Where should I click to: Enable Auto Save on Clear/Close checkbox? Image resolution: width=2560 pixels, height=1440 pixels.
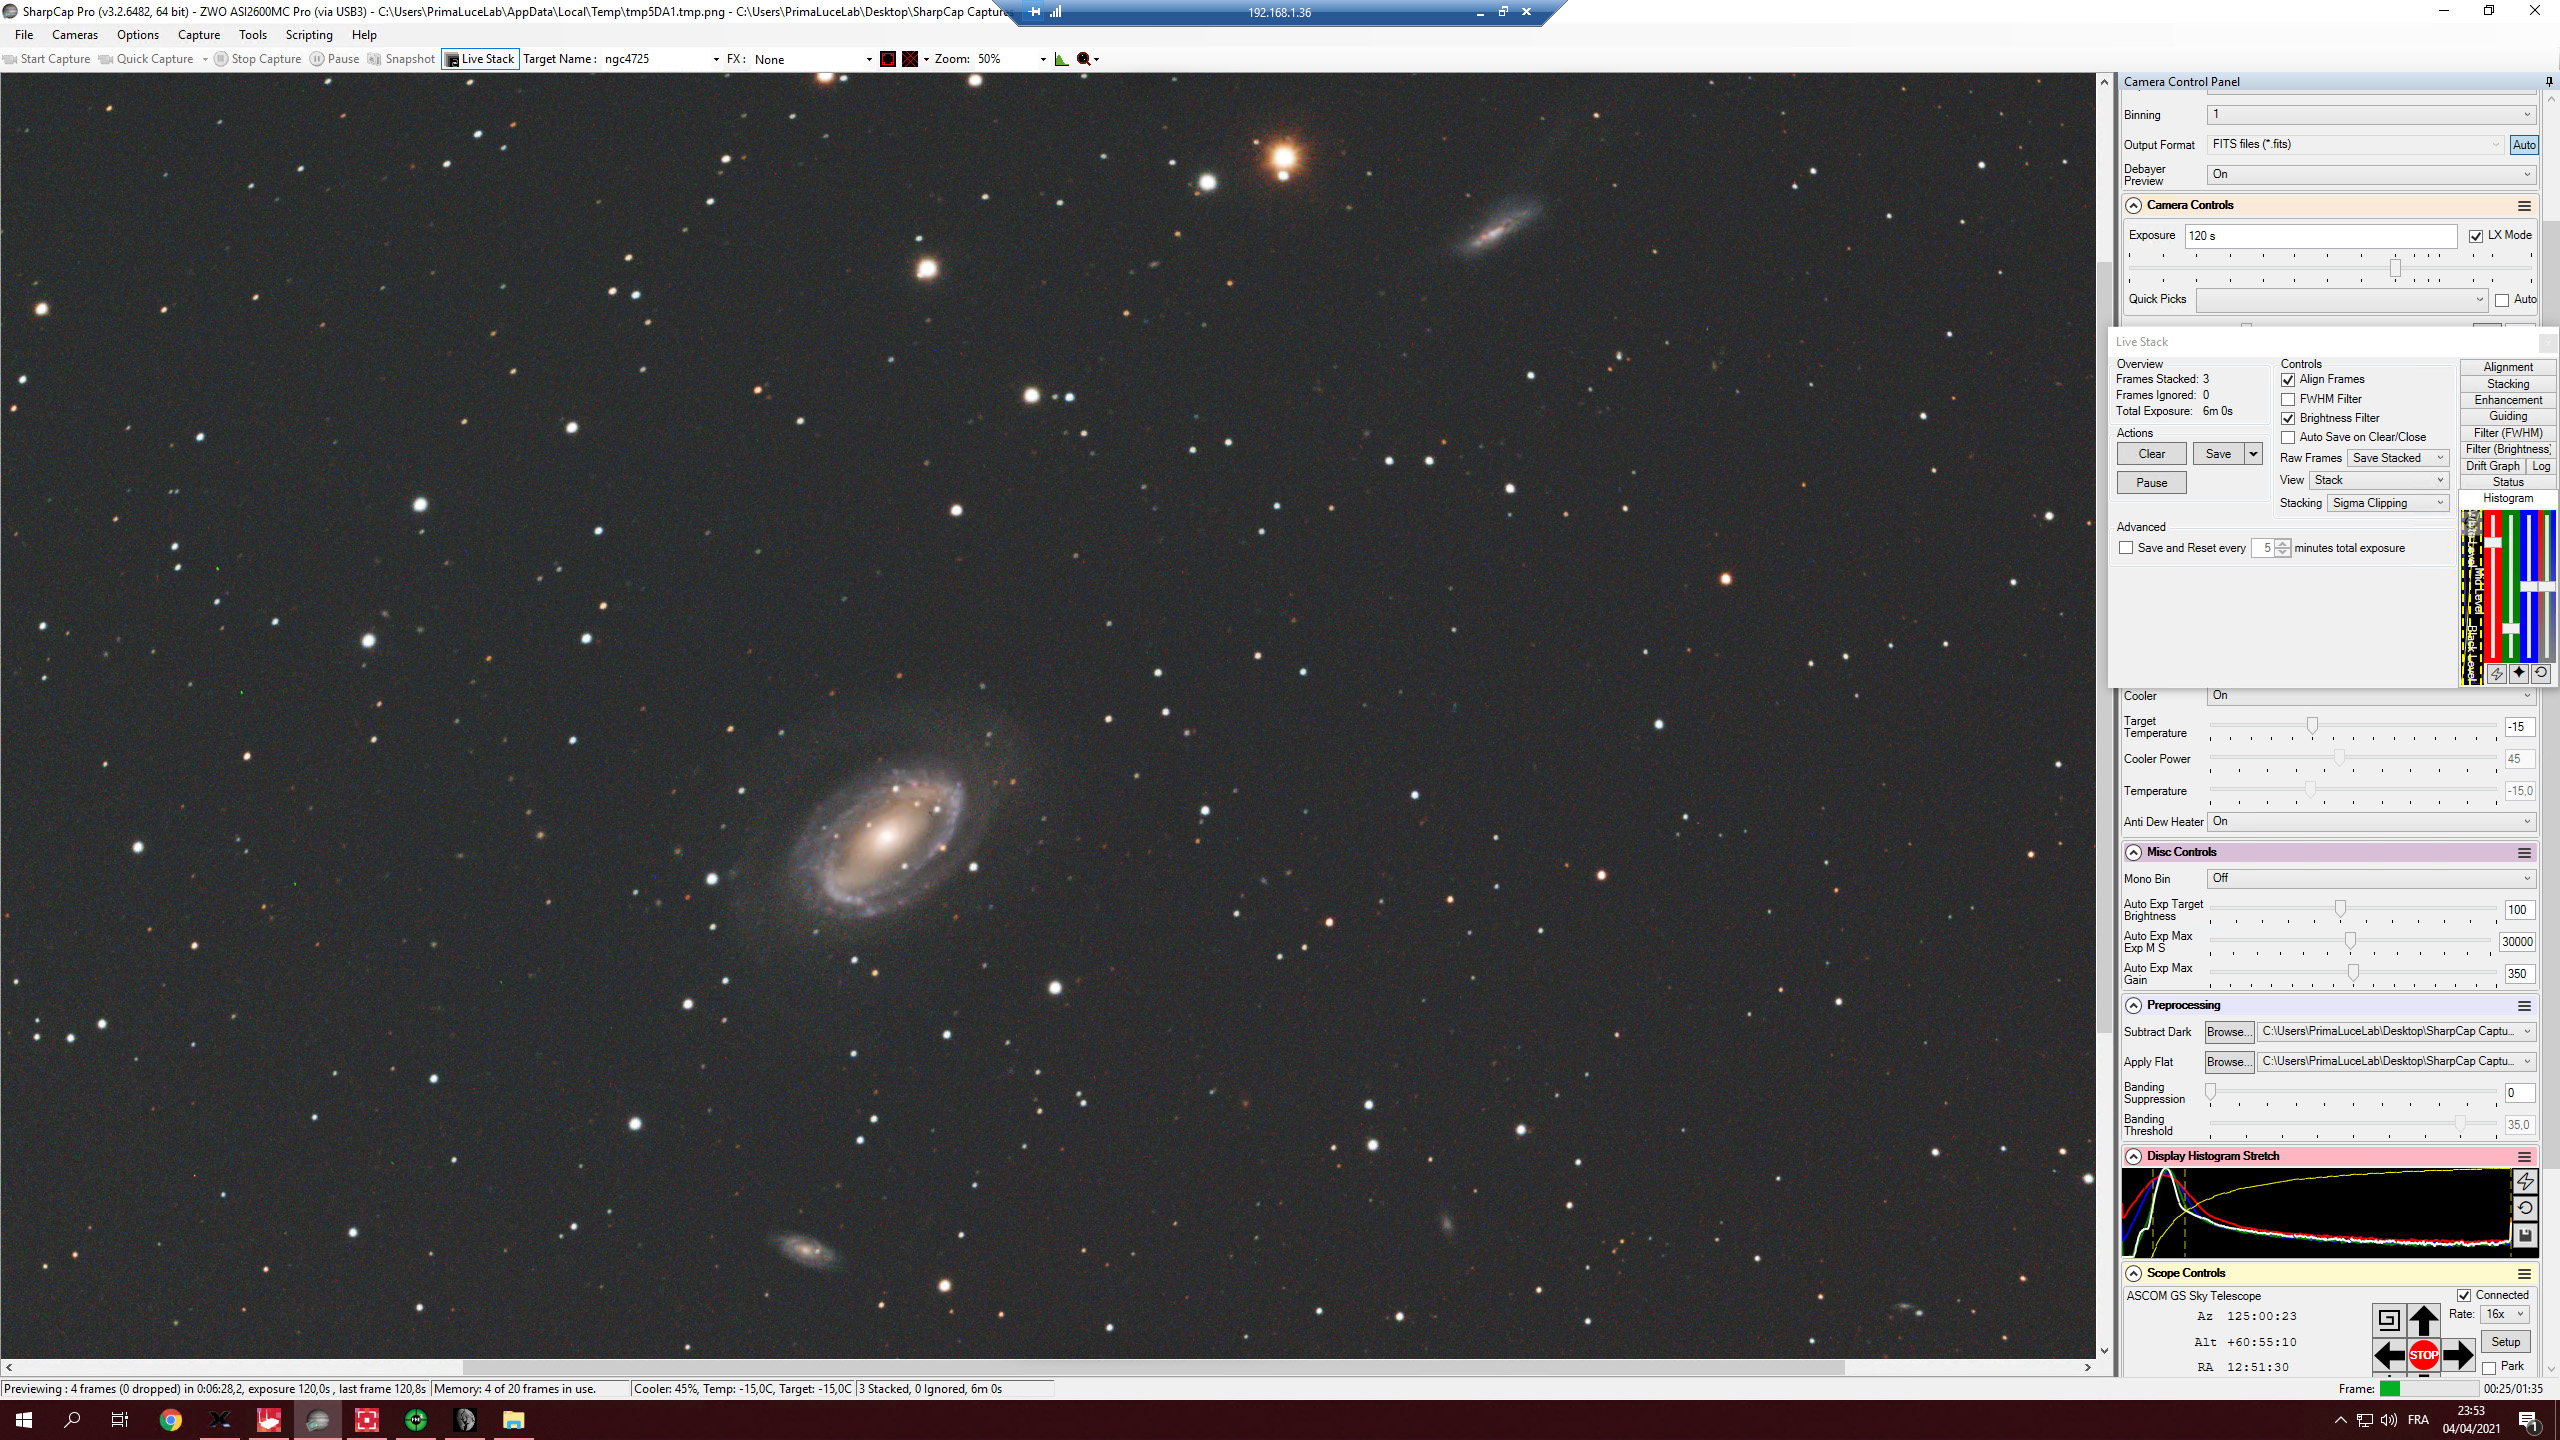(x=2288, y=437)
